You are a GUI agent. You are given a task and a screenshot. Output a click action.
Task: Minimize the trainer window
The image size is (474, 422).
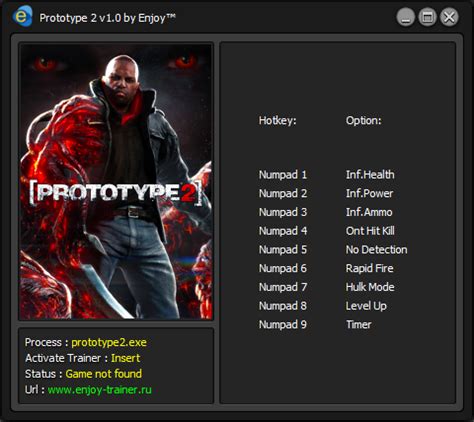click(405, 17)
